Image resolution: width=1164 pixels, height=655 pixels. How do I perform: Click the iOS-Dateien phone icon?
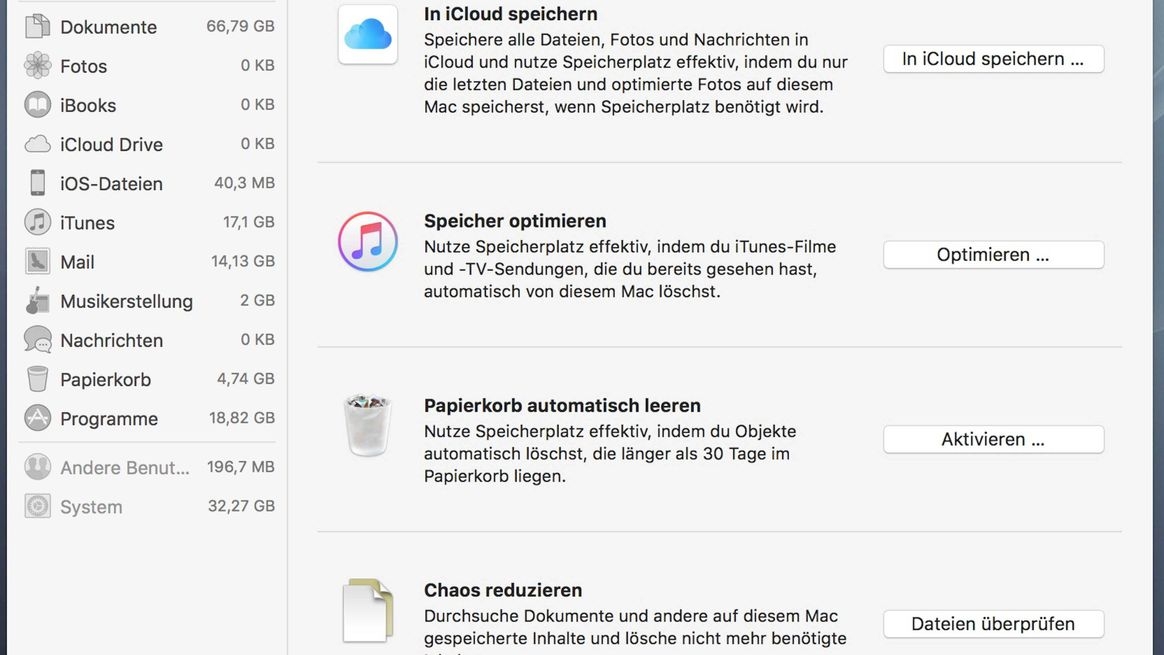click(x=37, y=183)
